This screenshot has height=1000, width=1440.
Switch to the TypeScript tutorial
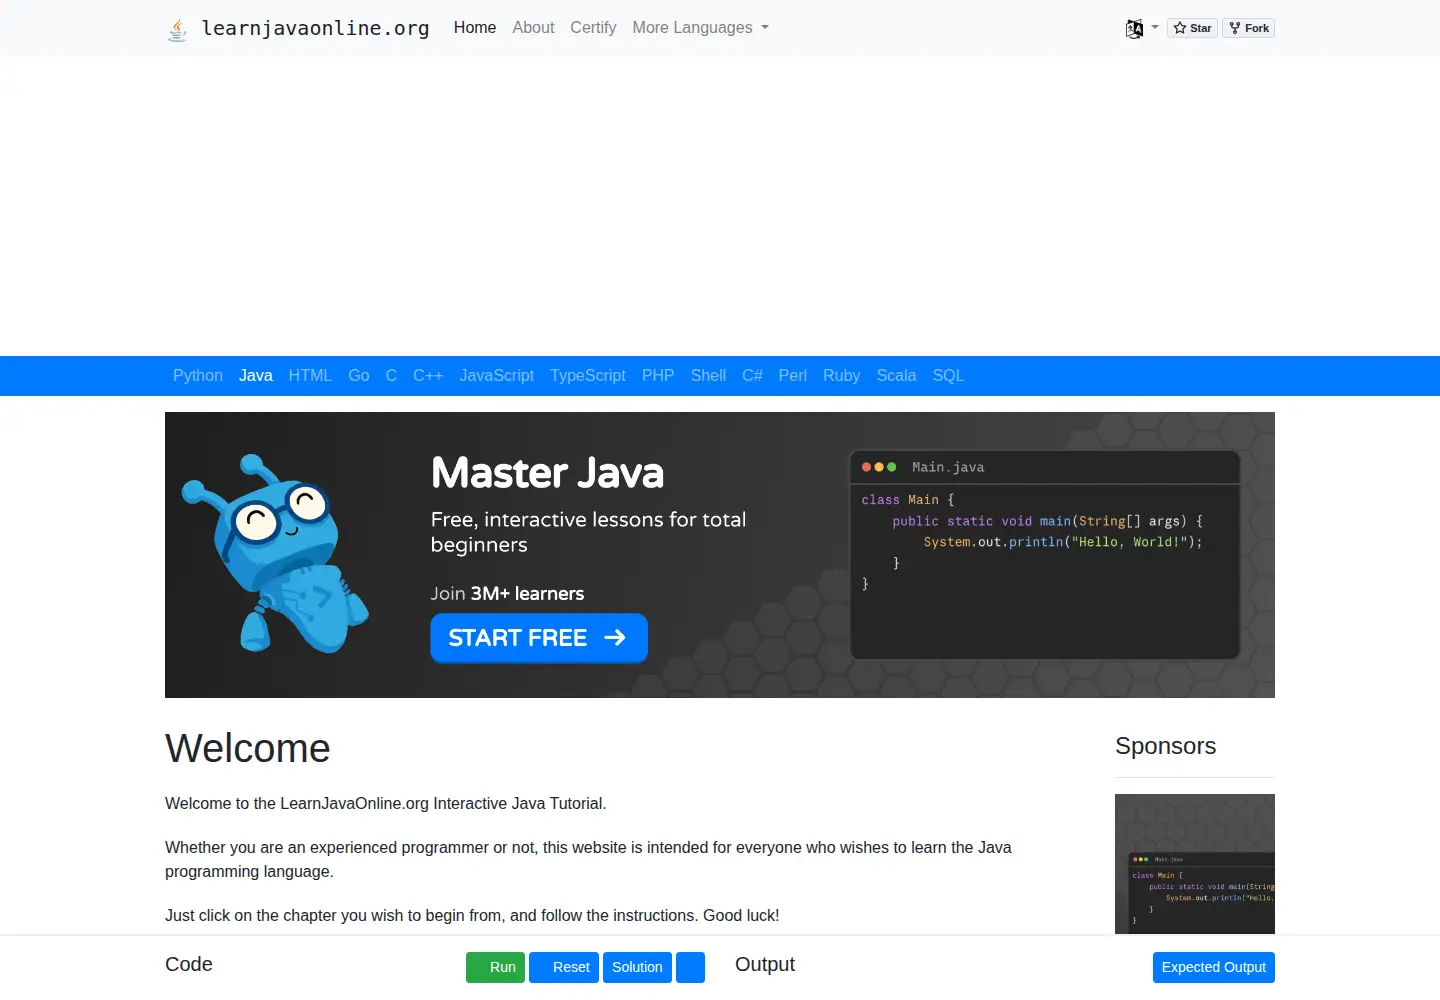coord(588,376)
